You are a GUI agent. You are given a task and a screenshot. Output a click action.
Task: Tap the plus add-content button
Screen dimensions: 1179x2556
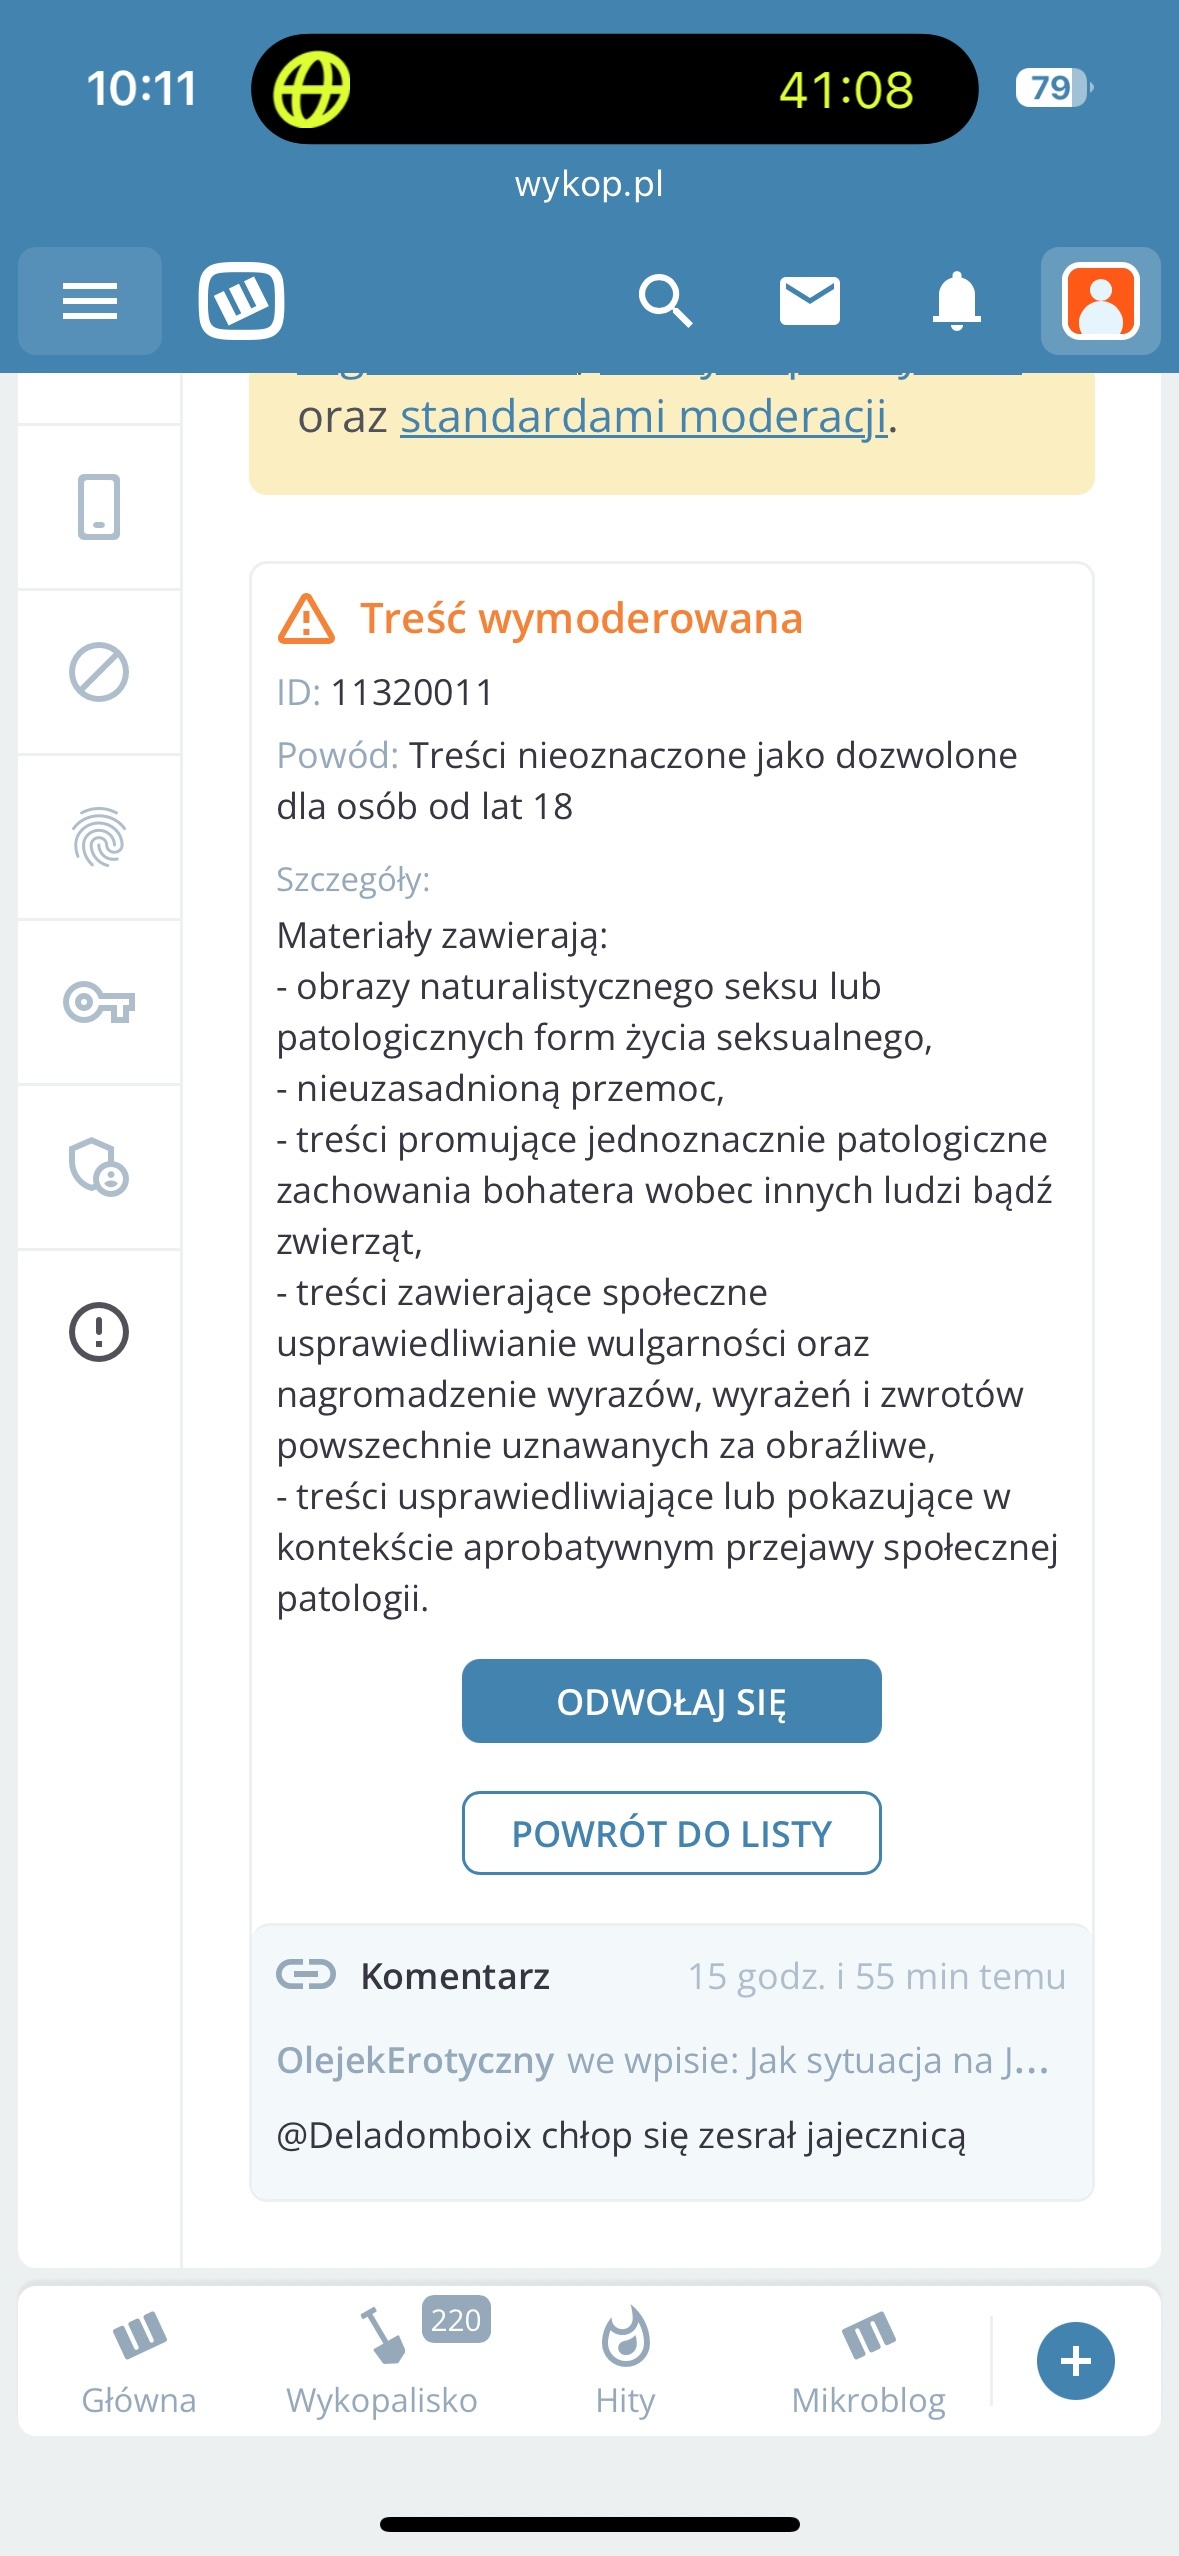1075,2361
